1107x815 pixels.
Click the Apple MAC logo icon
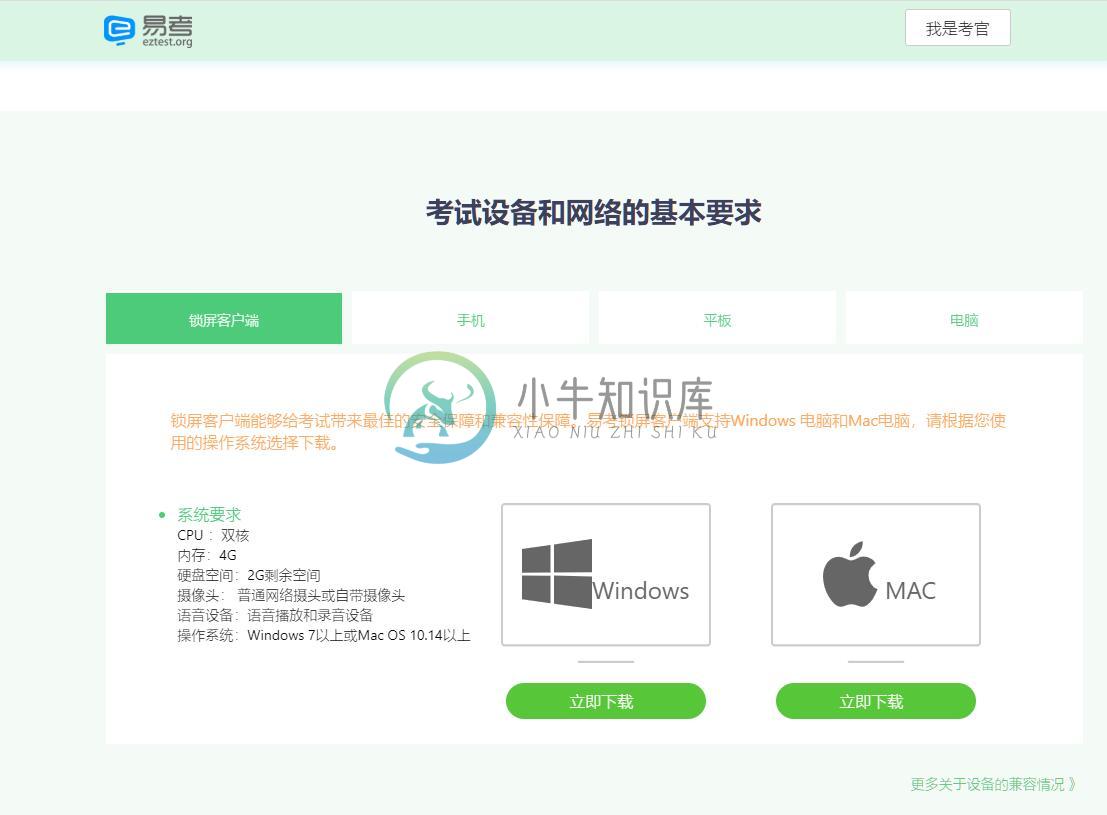[x=849, y=574]
